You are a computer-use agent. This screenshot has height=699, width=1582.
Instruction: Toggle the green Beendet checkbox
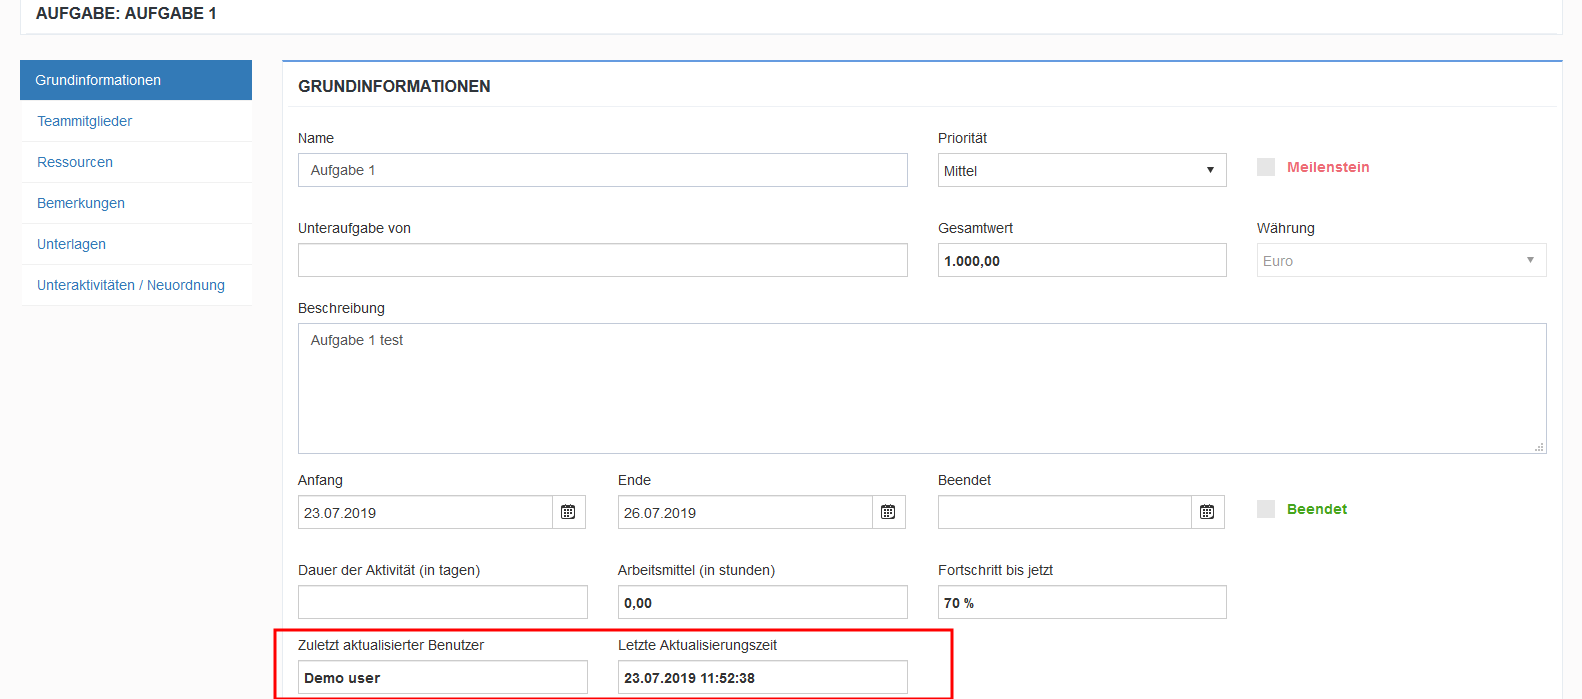point(1266,509)
